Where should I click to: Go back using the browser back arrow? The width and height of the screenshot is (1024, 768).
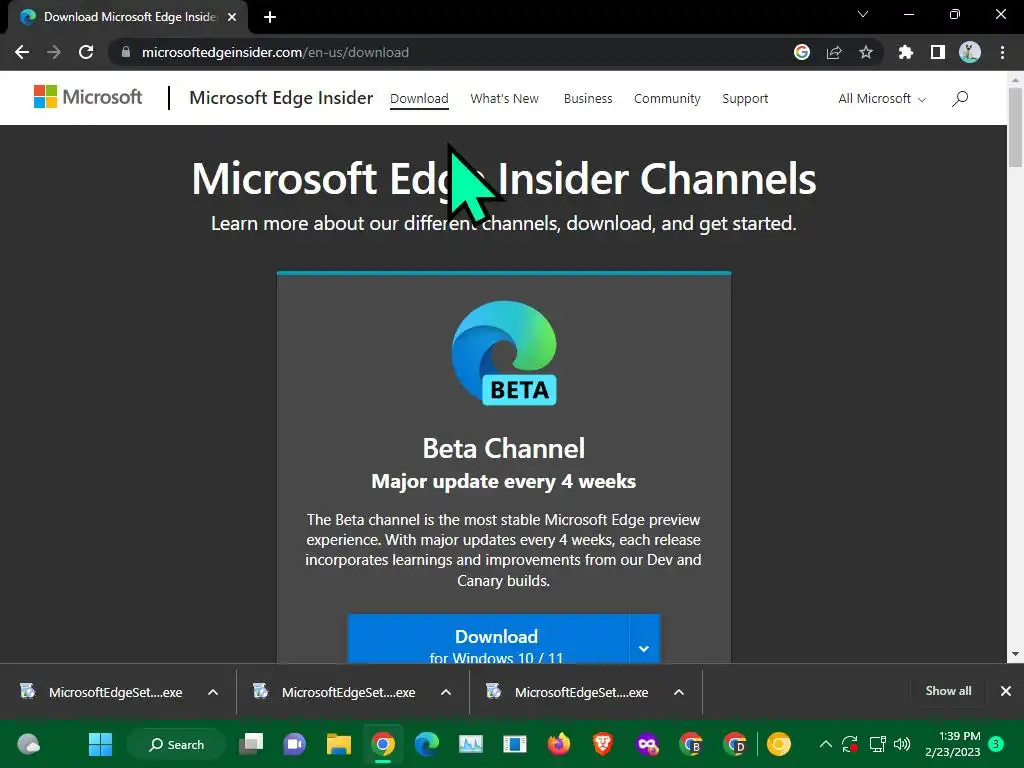click(22, 52)
